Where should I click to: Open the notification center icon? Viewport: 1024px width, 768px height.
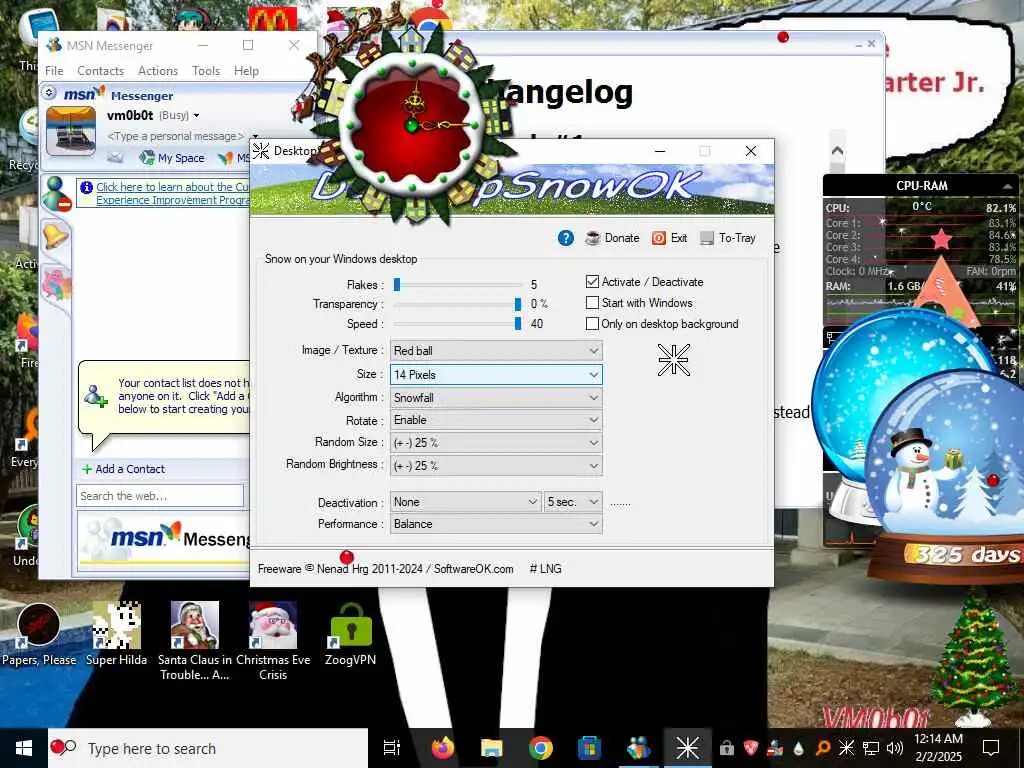[x=991, y=748]
